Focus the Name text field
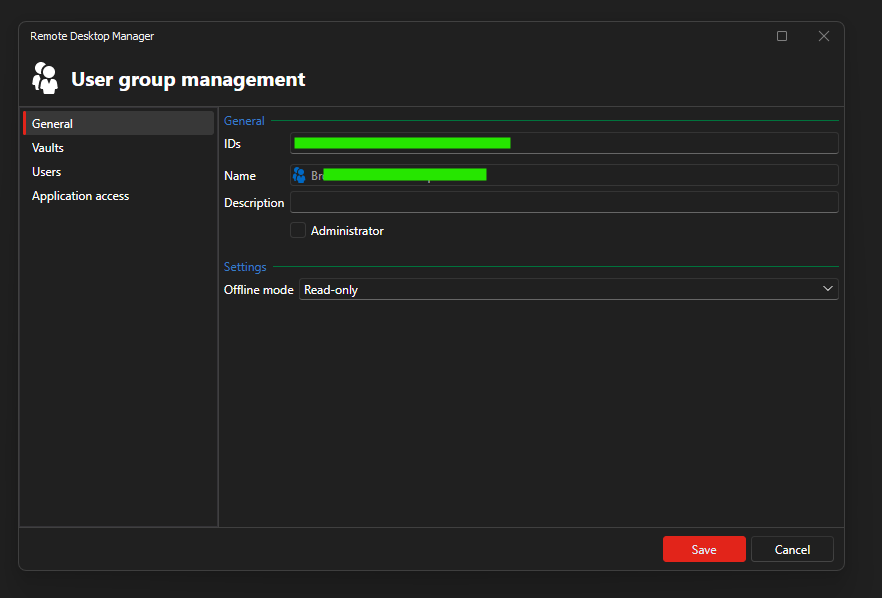 (x=564, y=175)
